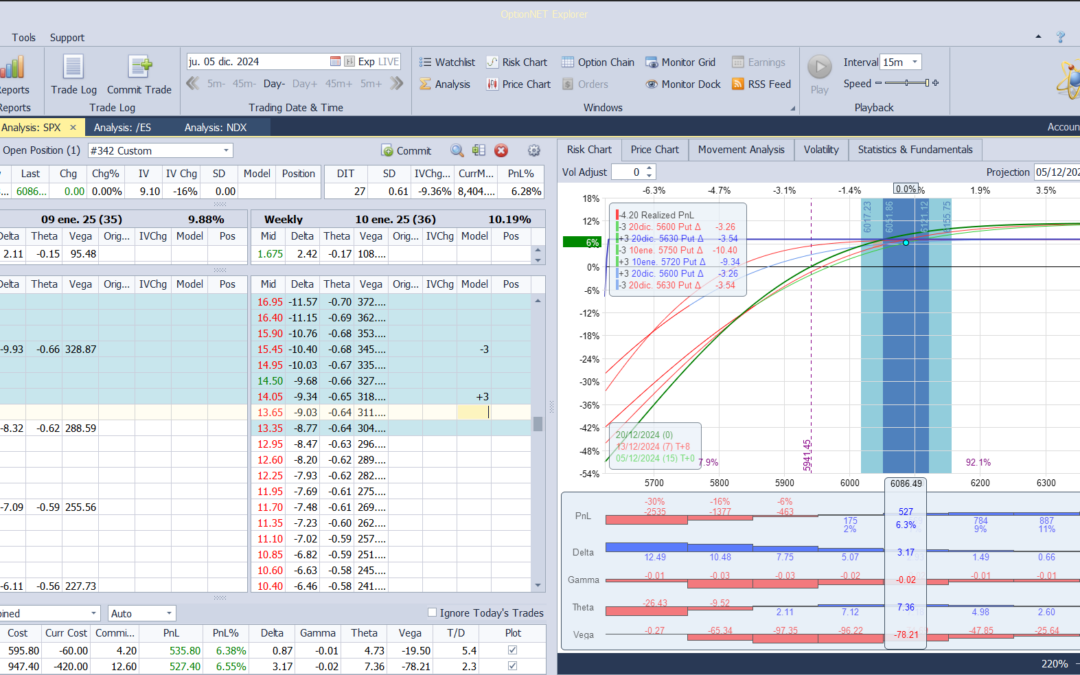Viewport: 1080px width, 675px height.
Task: Click the Day- time step button
Action: (274, 83)
